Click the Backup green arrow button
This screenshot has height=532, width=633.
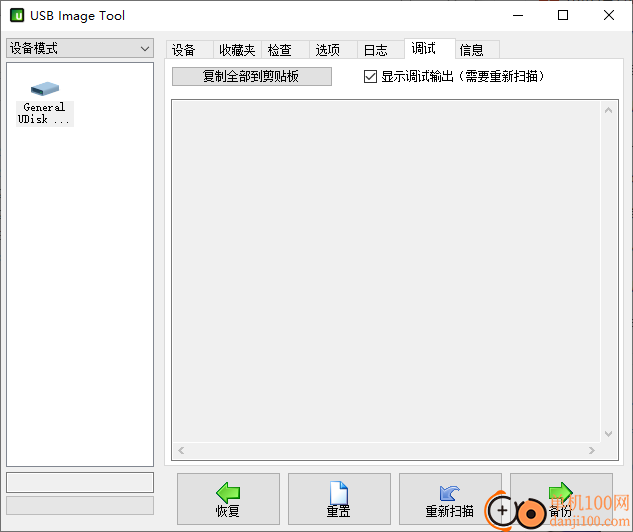pos(561,499)
